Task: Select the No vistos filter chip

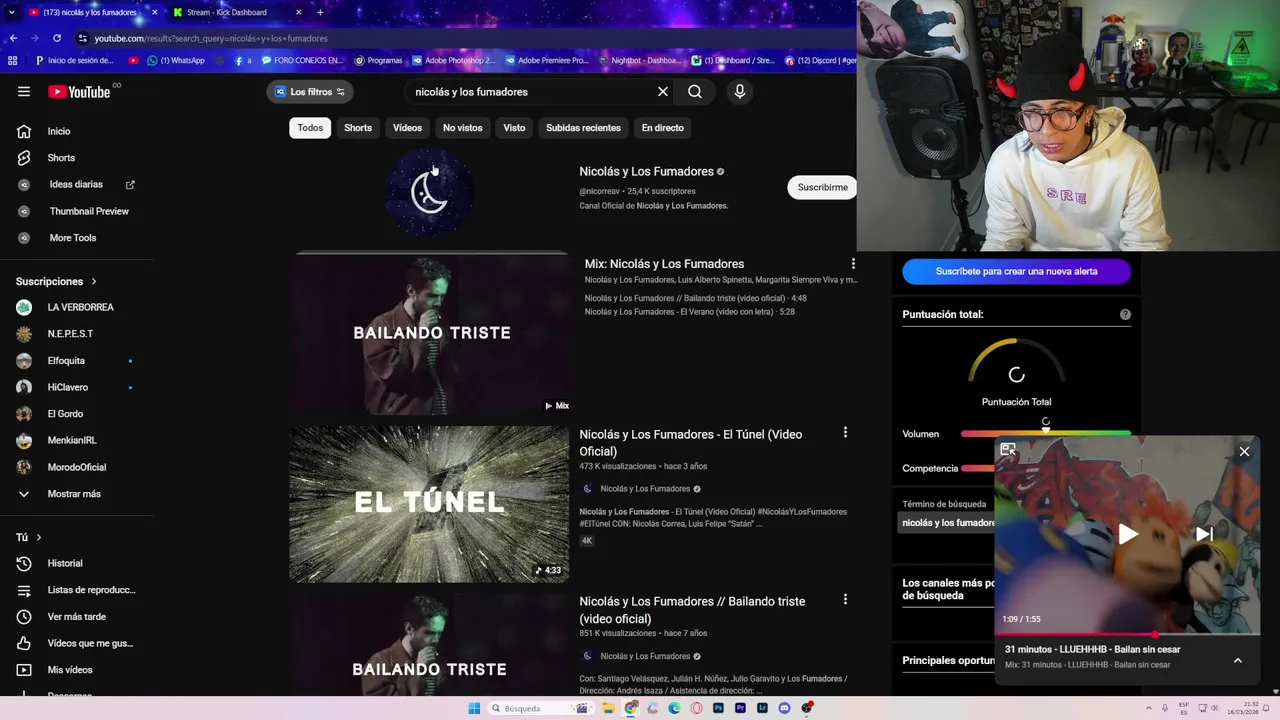Action: pyautogui.click(x=463, y=128)
